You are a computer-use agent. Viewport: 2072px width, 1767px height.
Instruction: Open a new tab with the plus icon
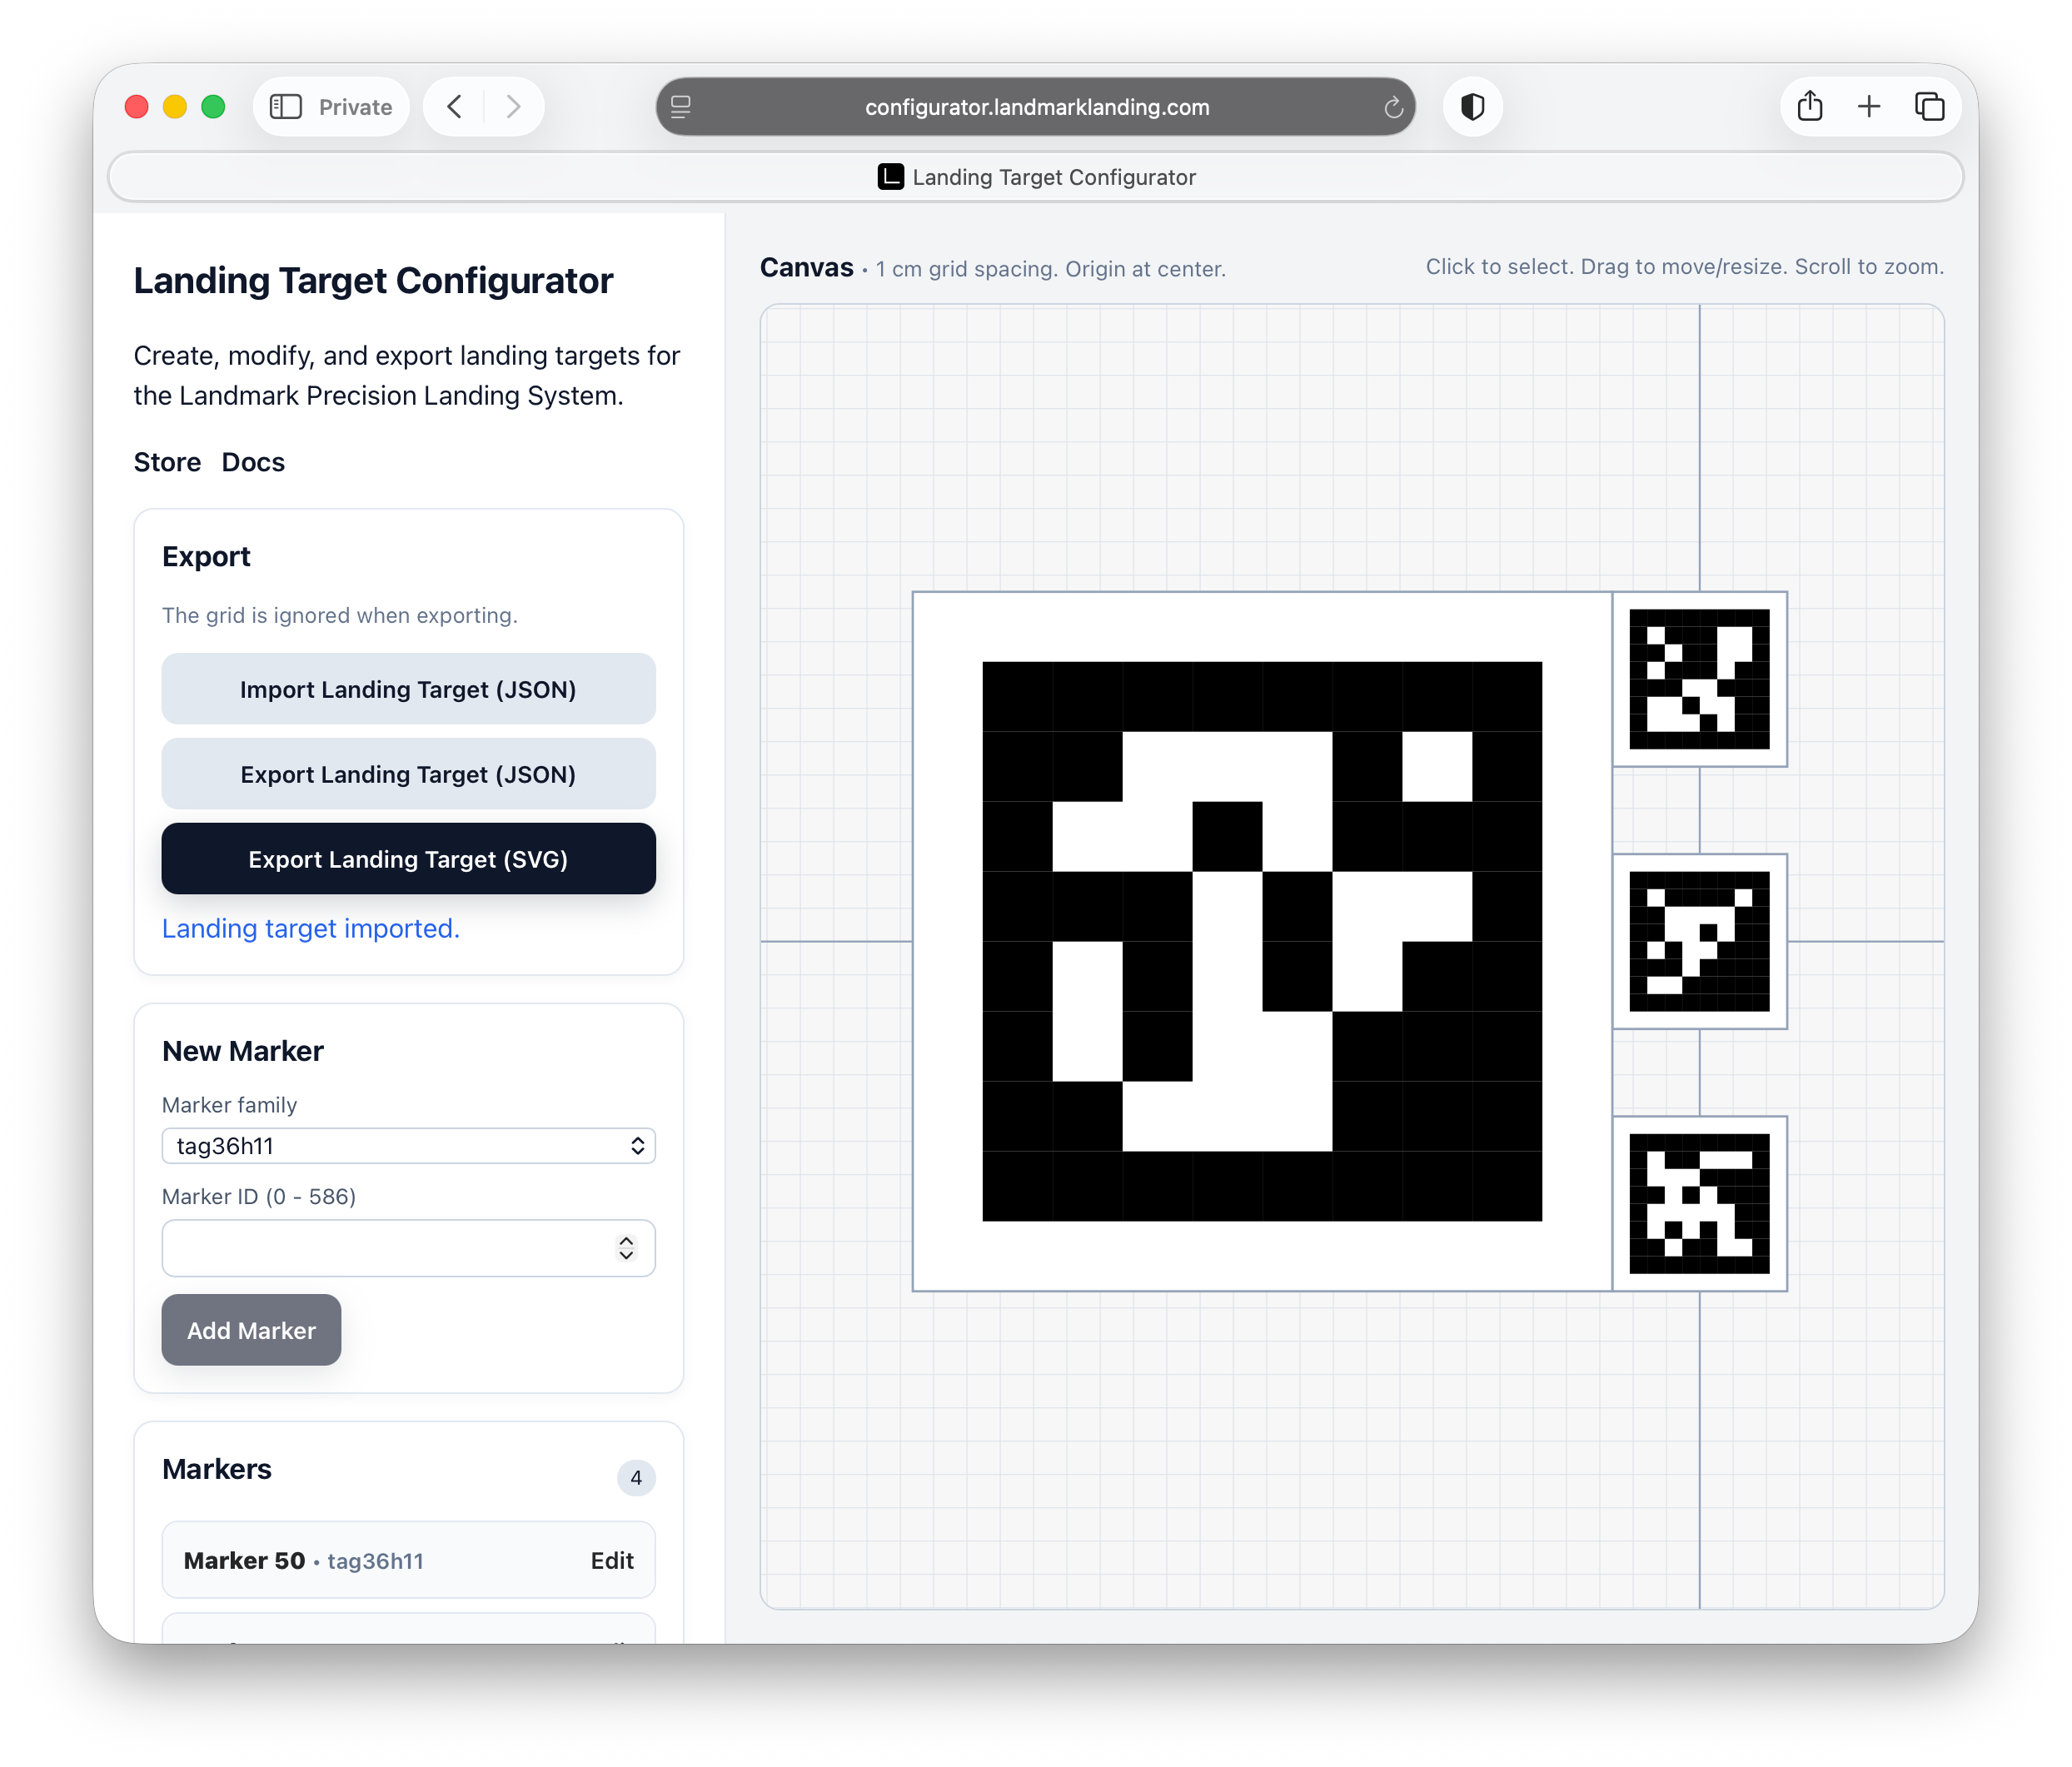point(1868,107)
